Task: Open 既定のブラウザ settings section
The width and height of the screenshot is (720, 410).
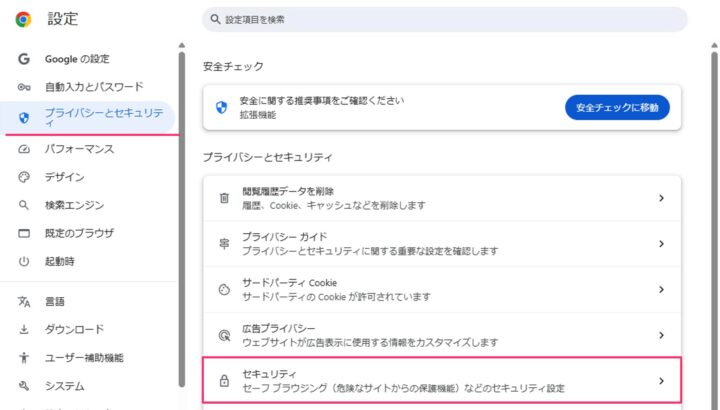Action: (79, 233)
